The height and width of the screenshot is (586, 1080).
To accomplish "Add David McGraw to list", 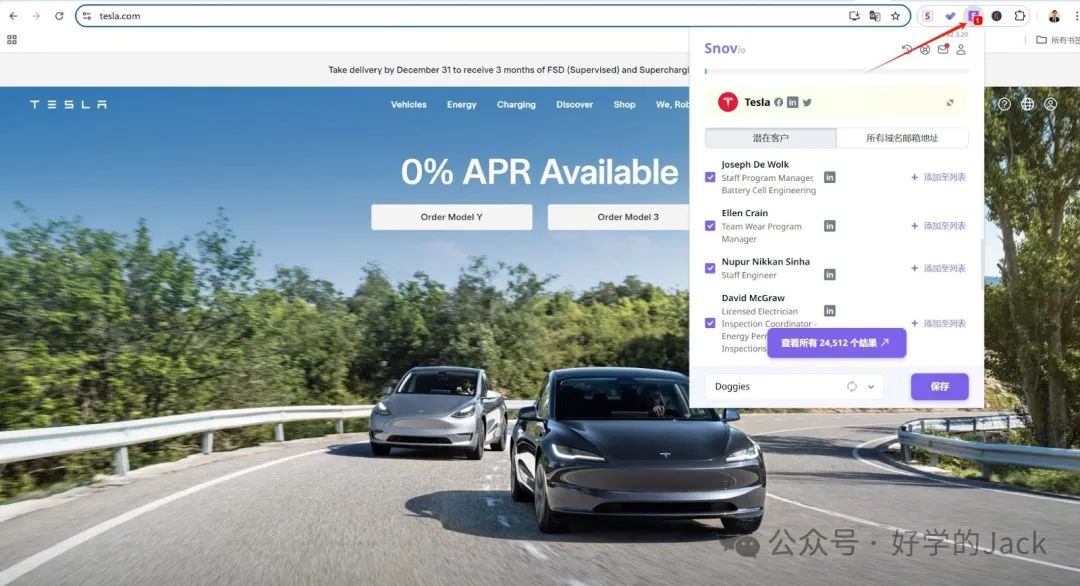I will [938, 324].
